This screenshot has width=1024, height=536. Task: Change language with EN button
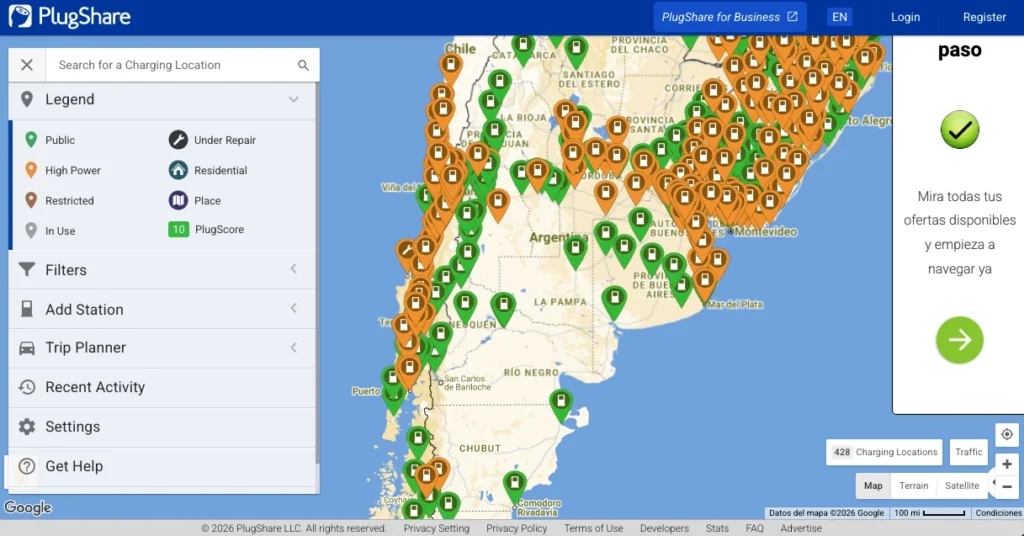tap(839, 17)
